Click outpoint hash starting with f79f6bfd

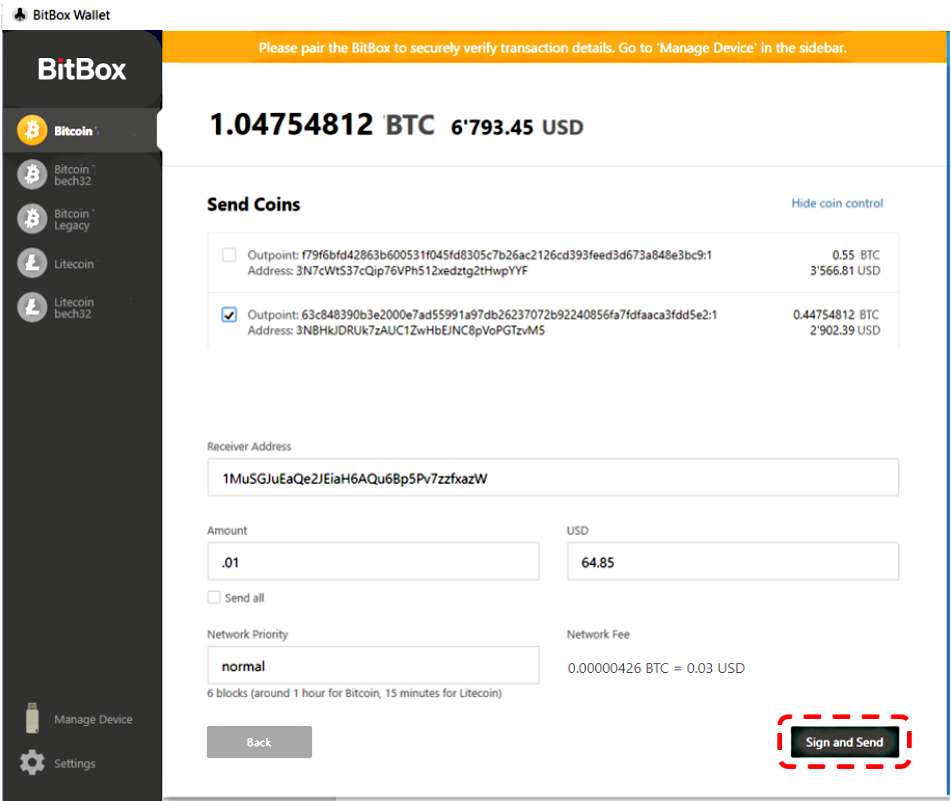click(506, 255)
